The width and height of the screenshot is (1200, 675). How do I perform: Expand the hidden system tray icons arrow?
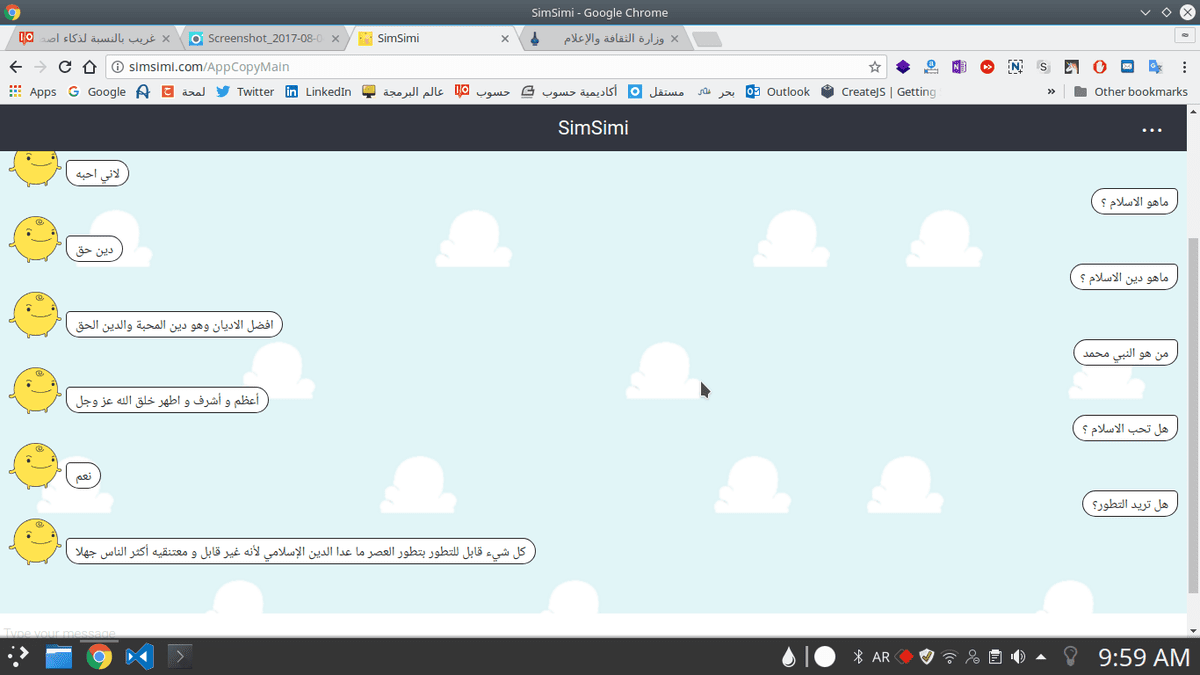coord(1041,657)
